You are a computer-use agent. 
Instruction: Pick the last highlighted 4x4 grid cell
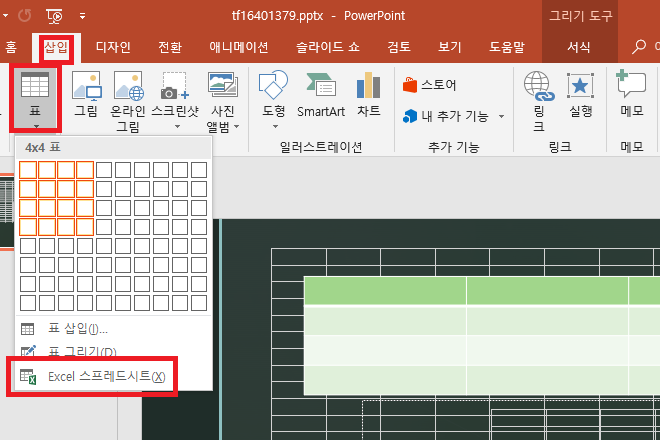click(x=85, y=227)
